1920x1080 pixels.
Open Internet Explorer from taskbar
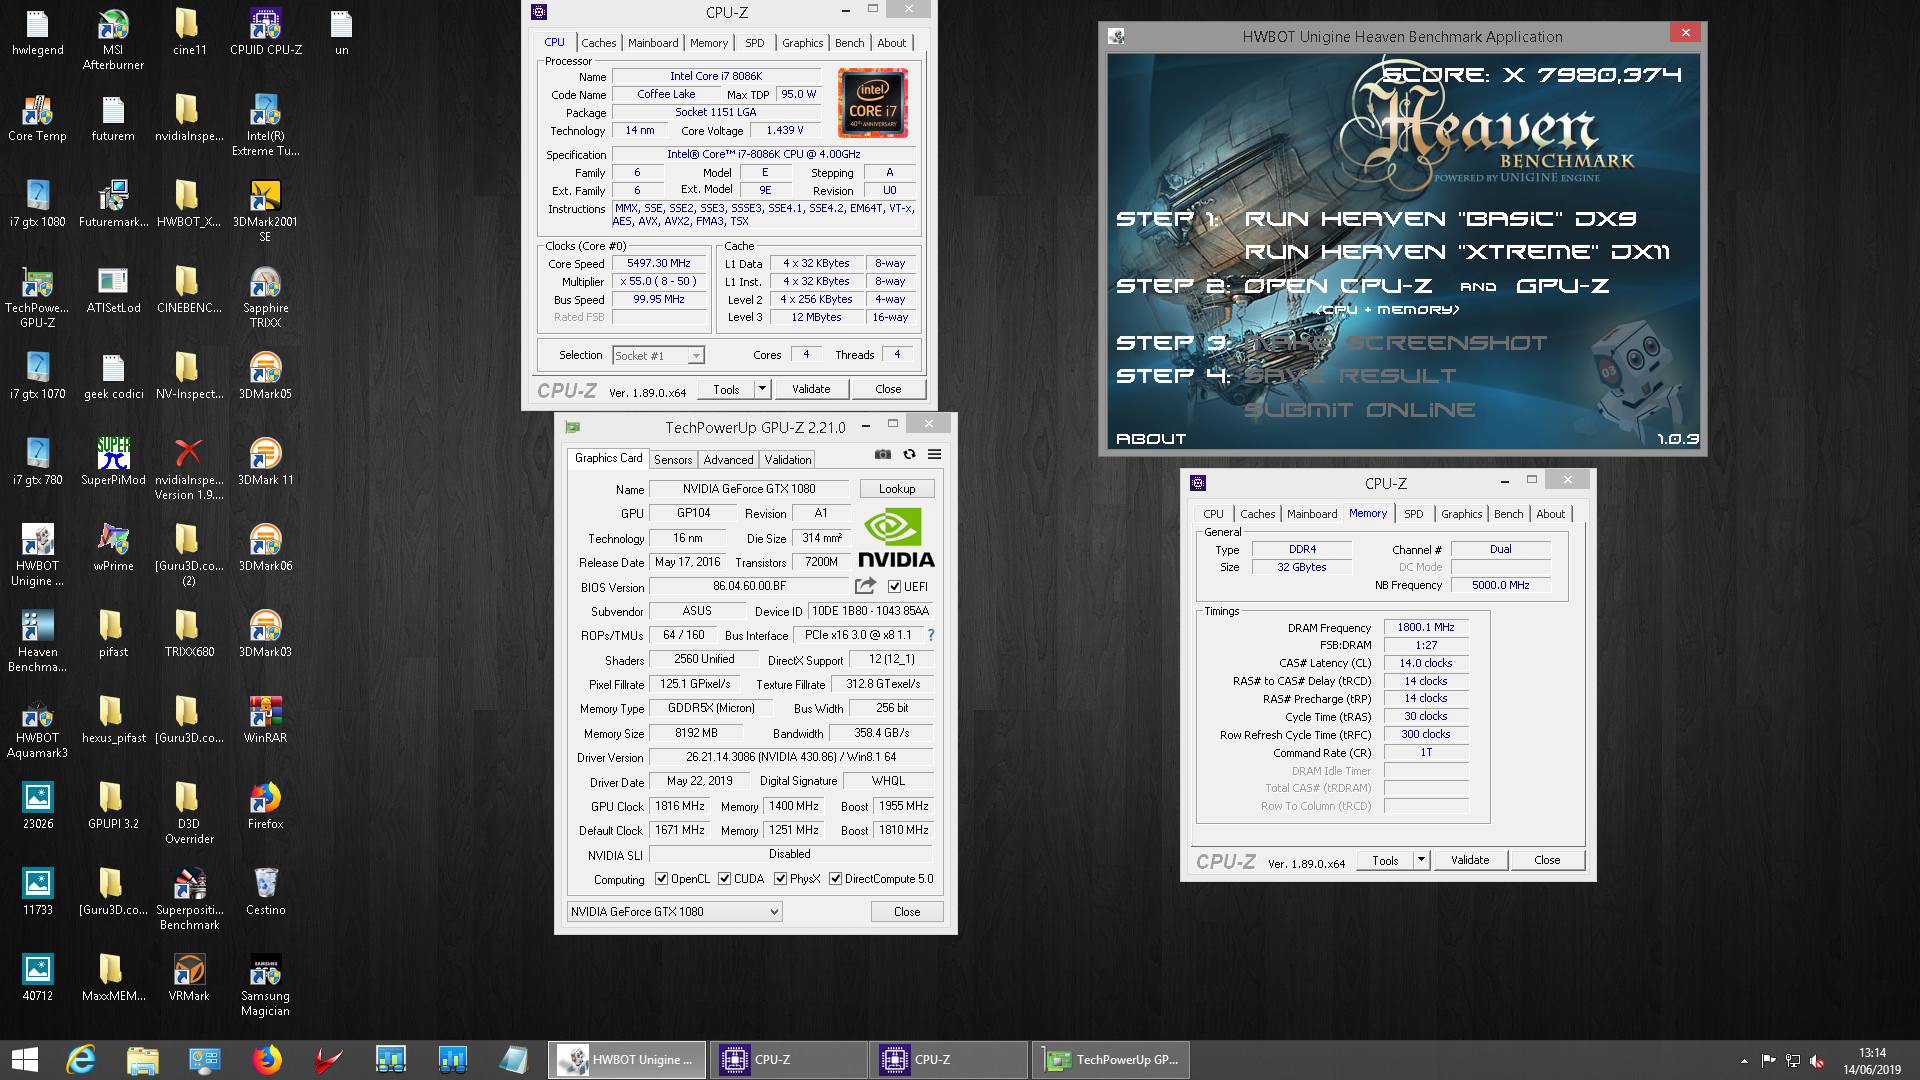click(81, 1059)
